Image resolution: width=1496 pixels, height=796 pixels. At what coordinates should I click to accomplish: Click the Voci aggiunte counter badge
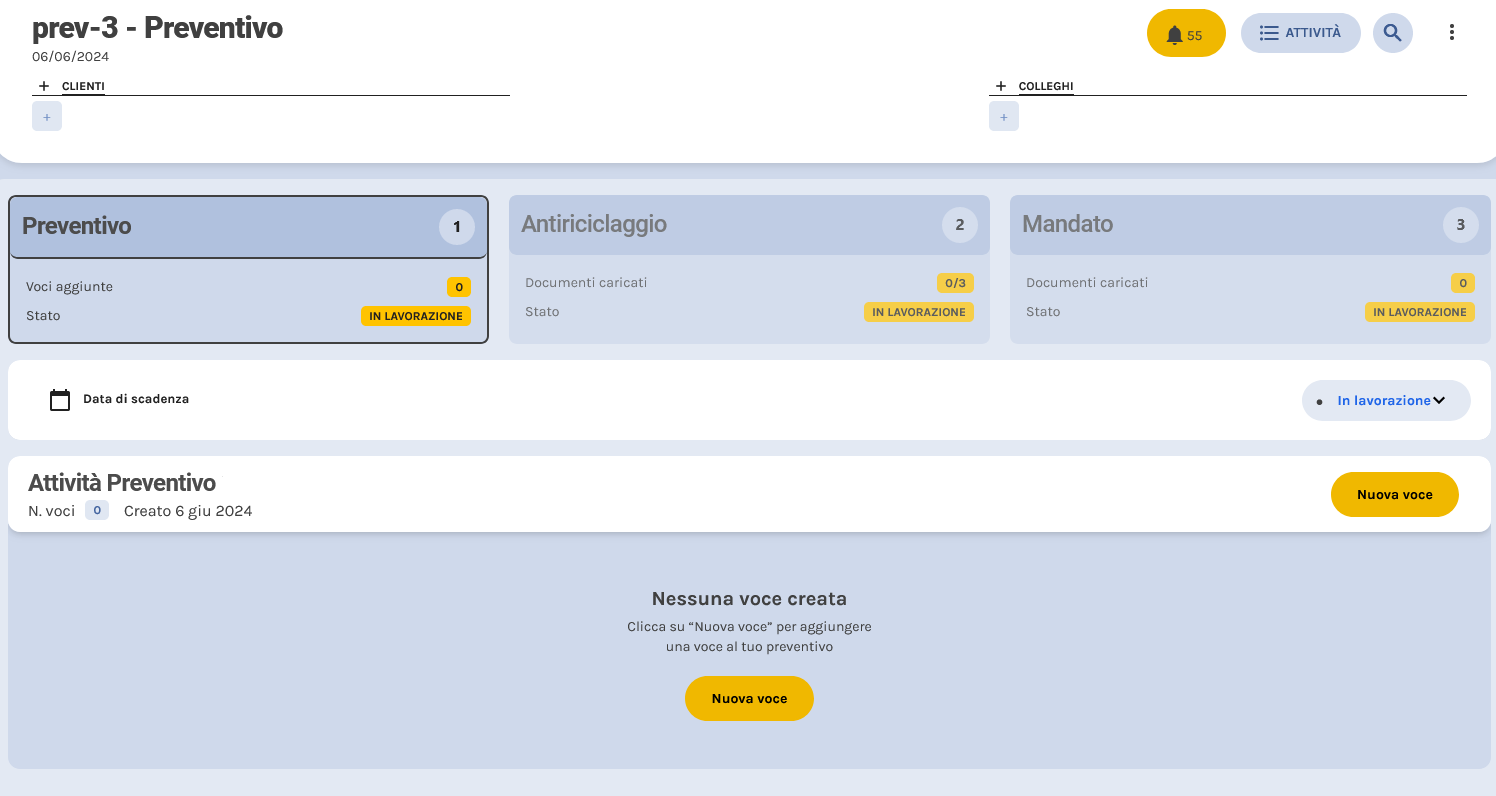(x=458, y=287)
